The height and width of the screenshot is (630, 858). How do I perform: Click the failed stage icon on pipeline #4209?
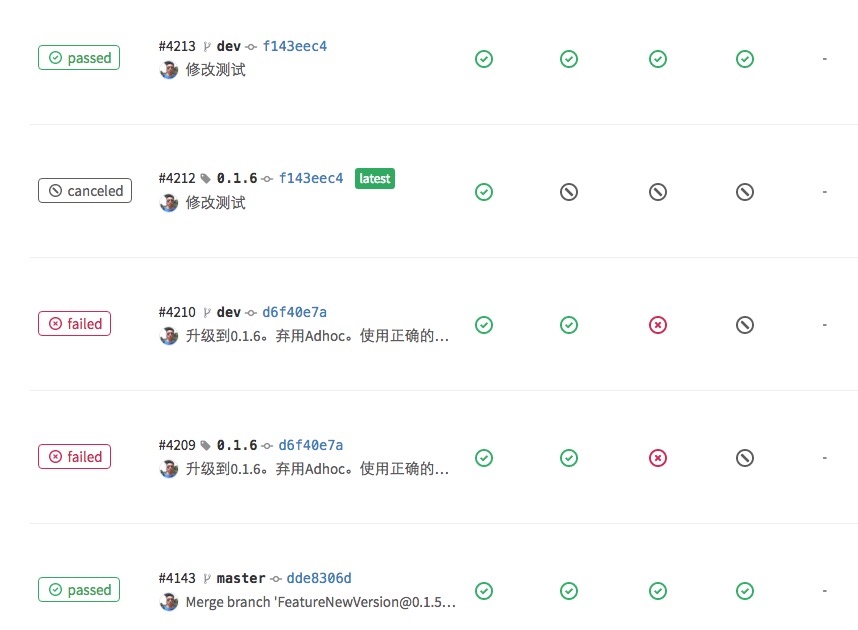657,457
